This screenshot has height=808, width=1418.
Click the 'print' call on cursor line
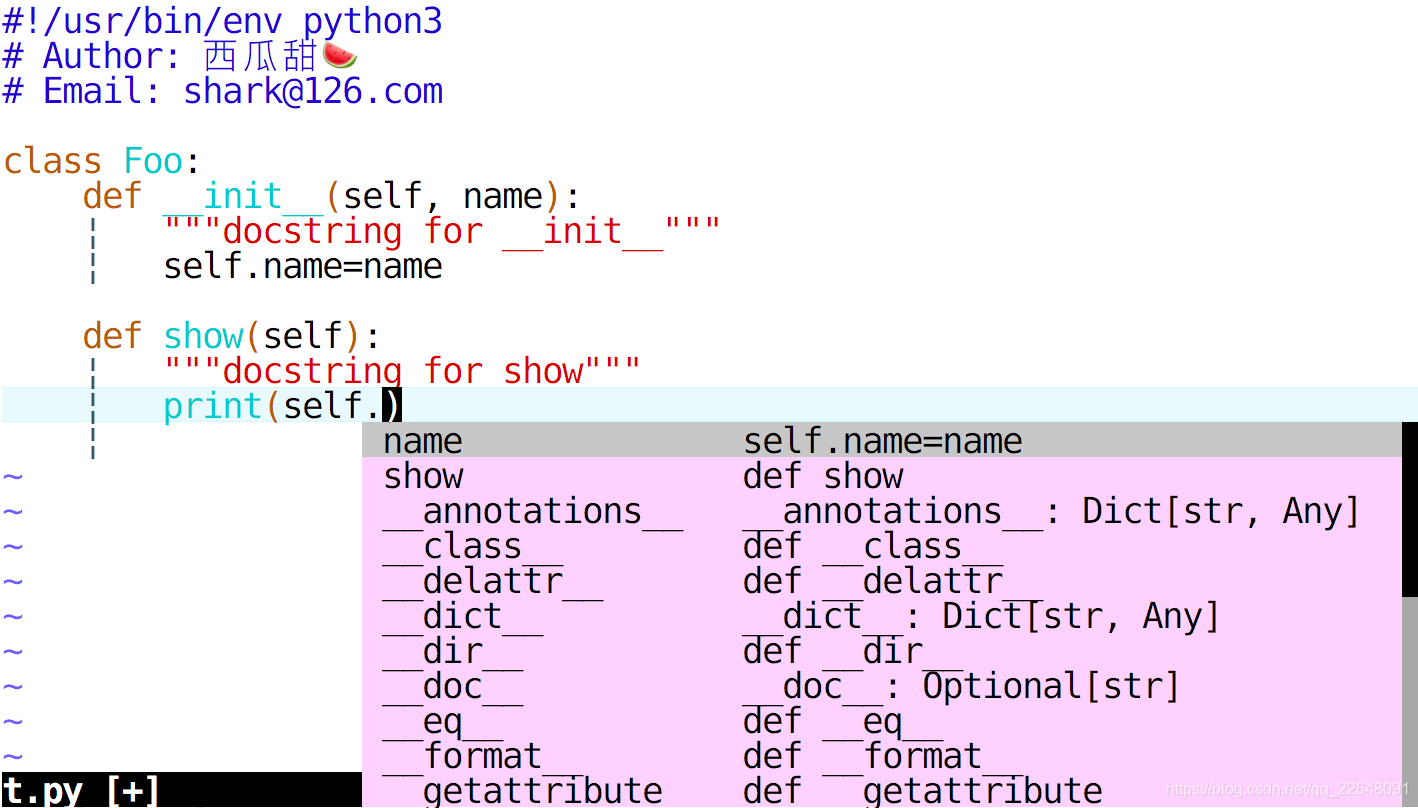[x=213, y=406]
